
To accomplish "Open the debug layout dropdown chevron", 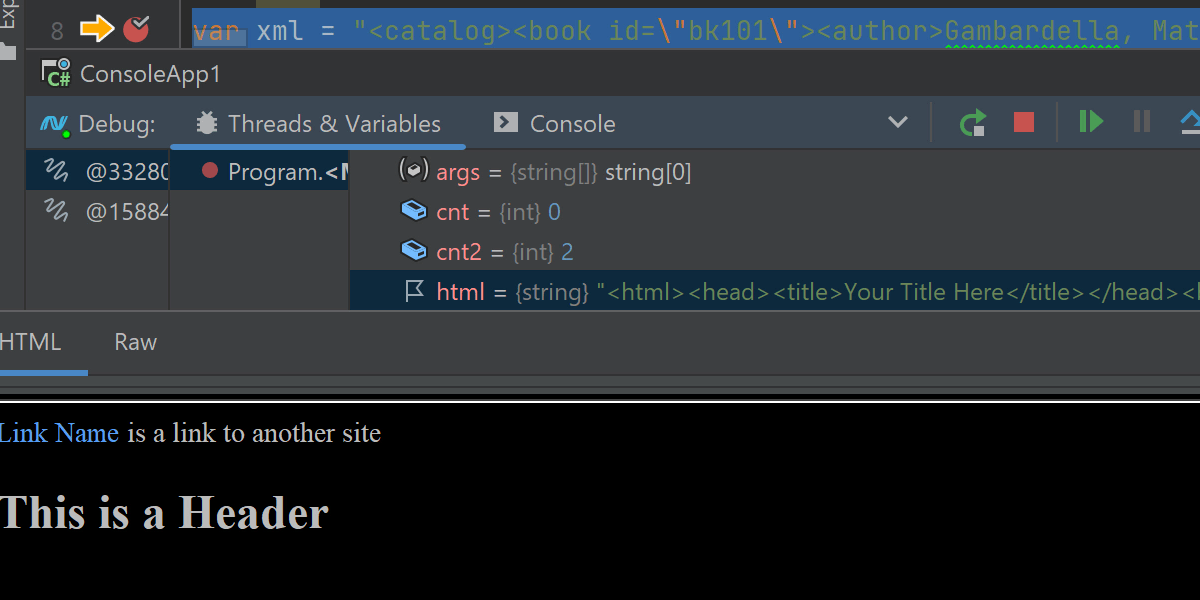I will (898, 123).
